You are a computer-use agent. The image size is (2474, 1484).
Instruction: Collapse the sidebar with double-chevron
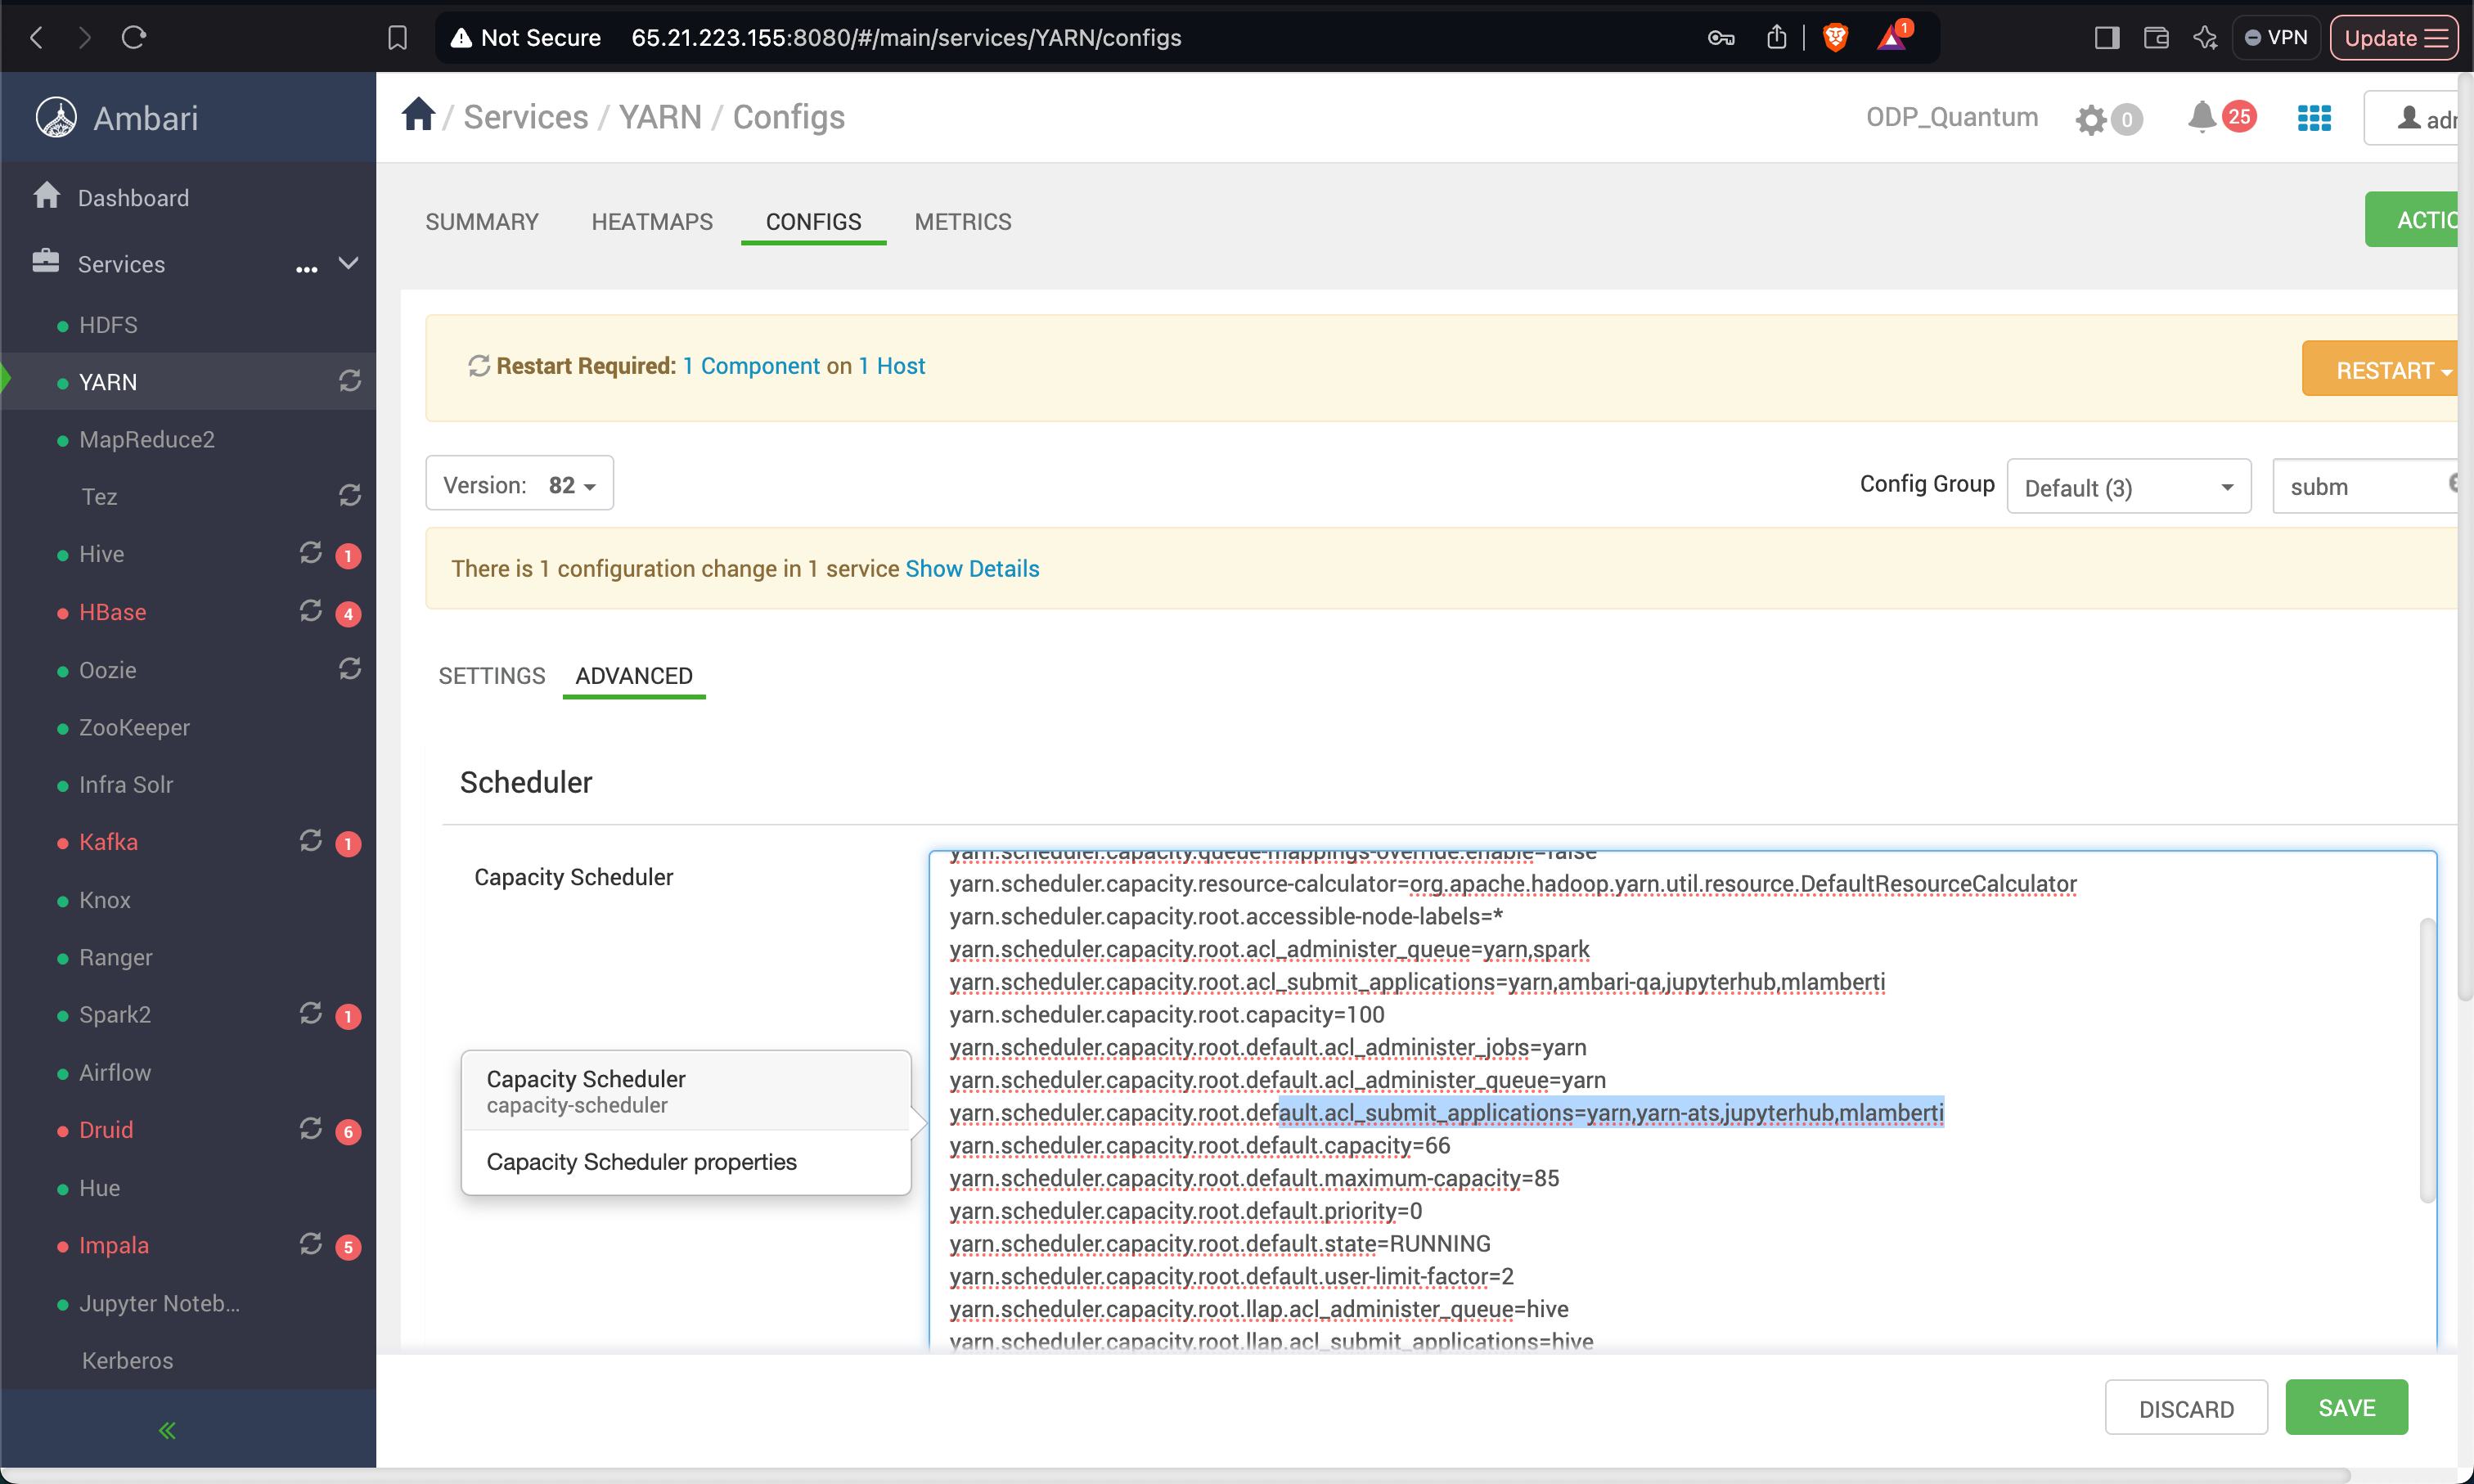coord(167,1431)
